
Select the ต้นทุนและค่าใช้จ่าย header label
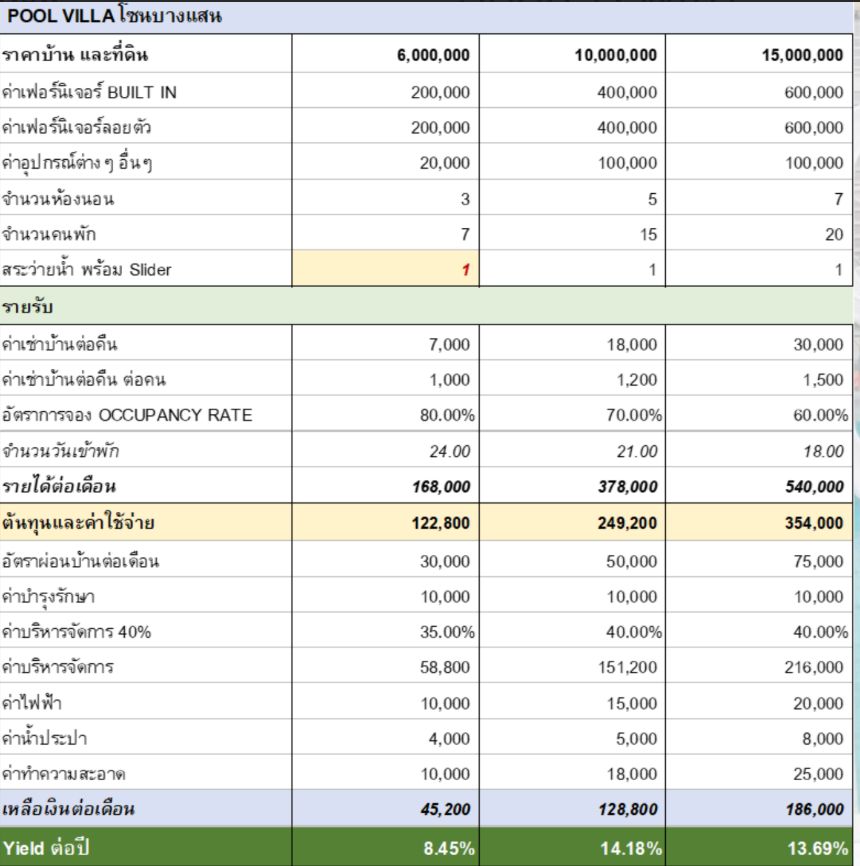(78, 523)
